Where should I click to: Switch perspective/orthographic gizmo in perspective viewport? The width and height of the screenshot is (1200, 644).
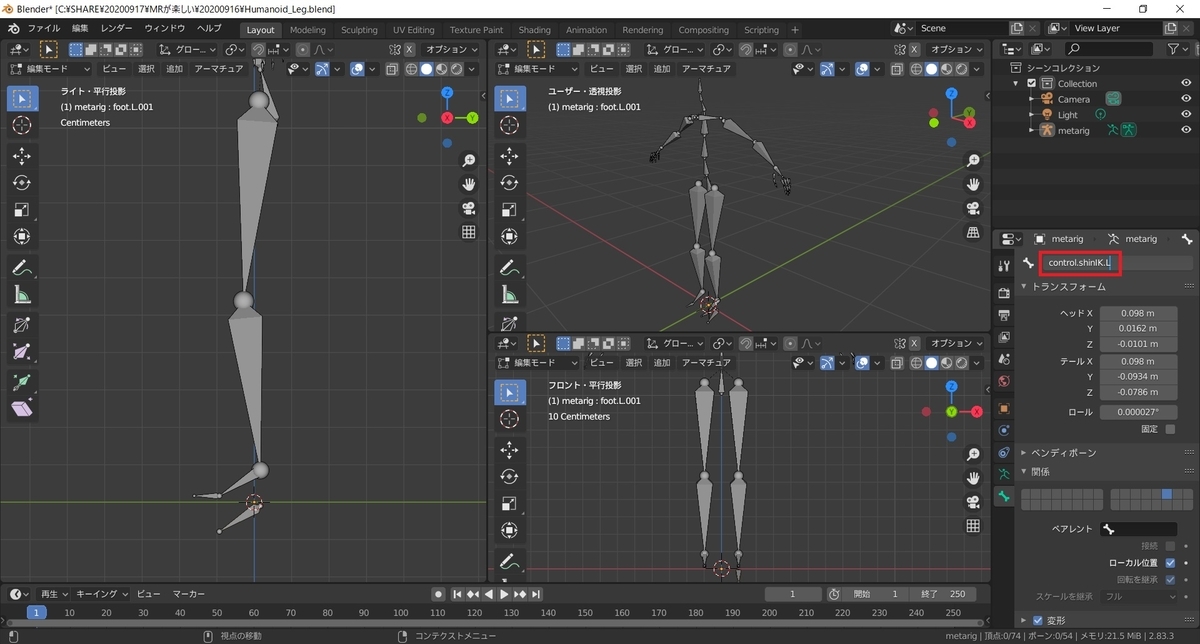[973, 233]
